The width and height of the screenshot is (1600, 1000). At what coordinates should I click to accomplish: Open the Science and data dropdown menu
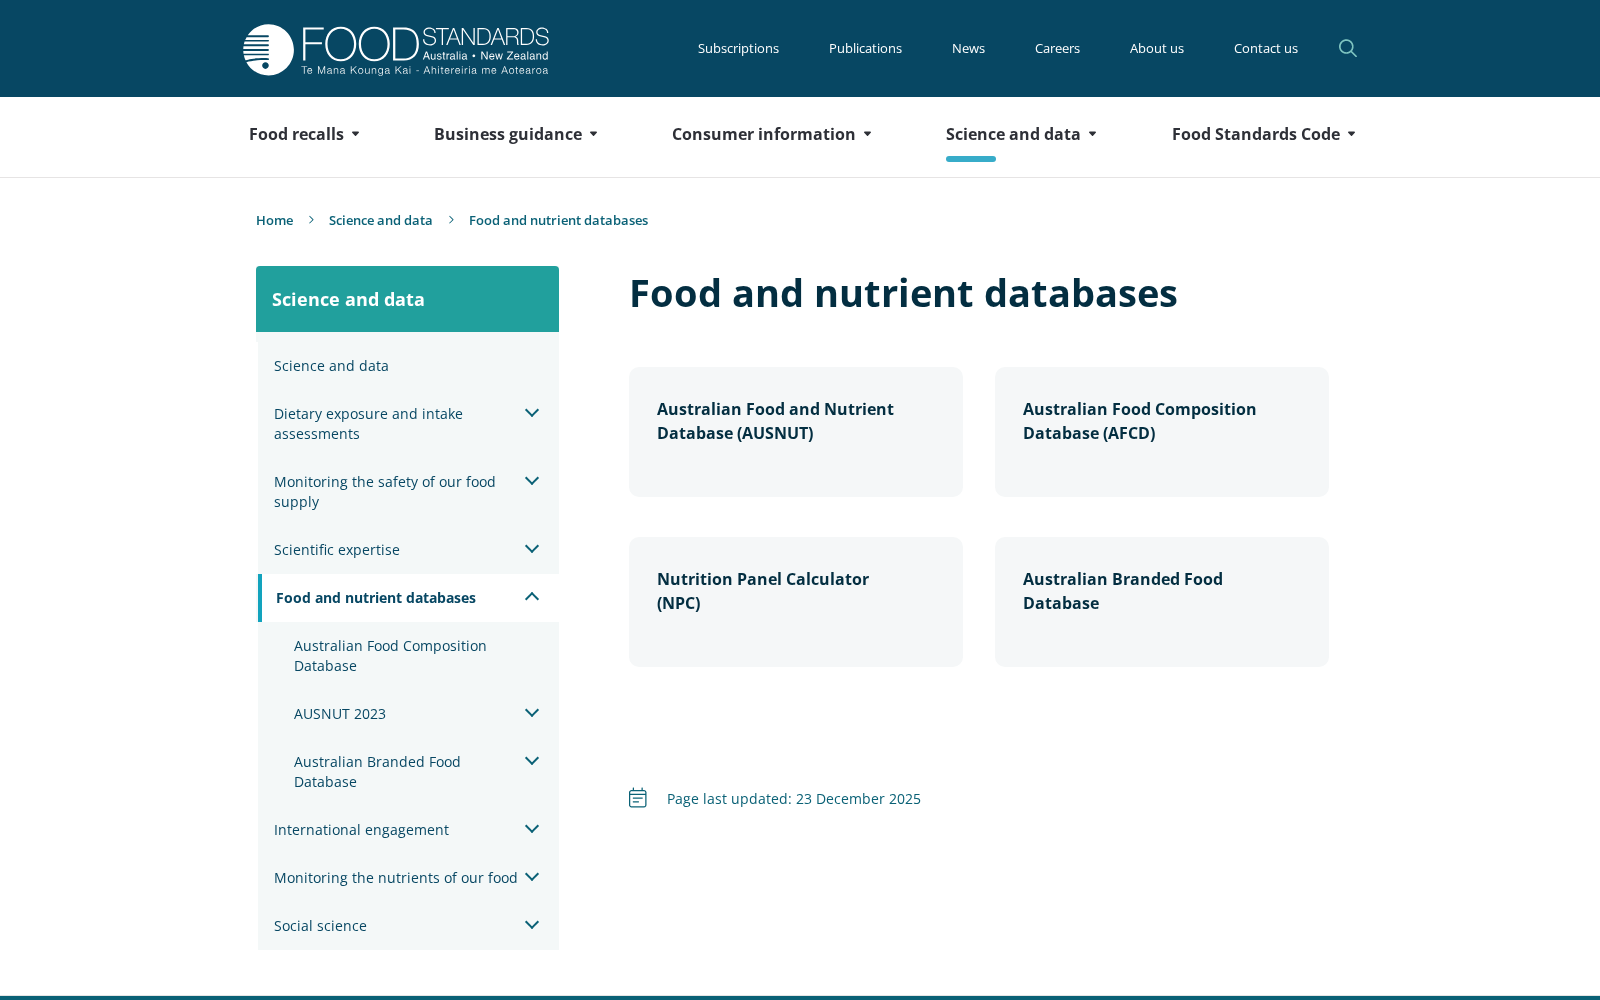point(1021,134)
